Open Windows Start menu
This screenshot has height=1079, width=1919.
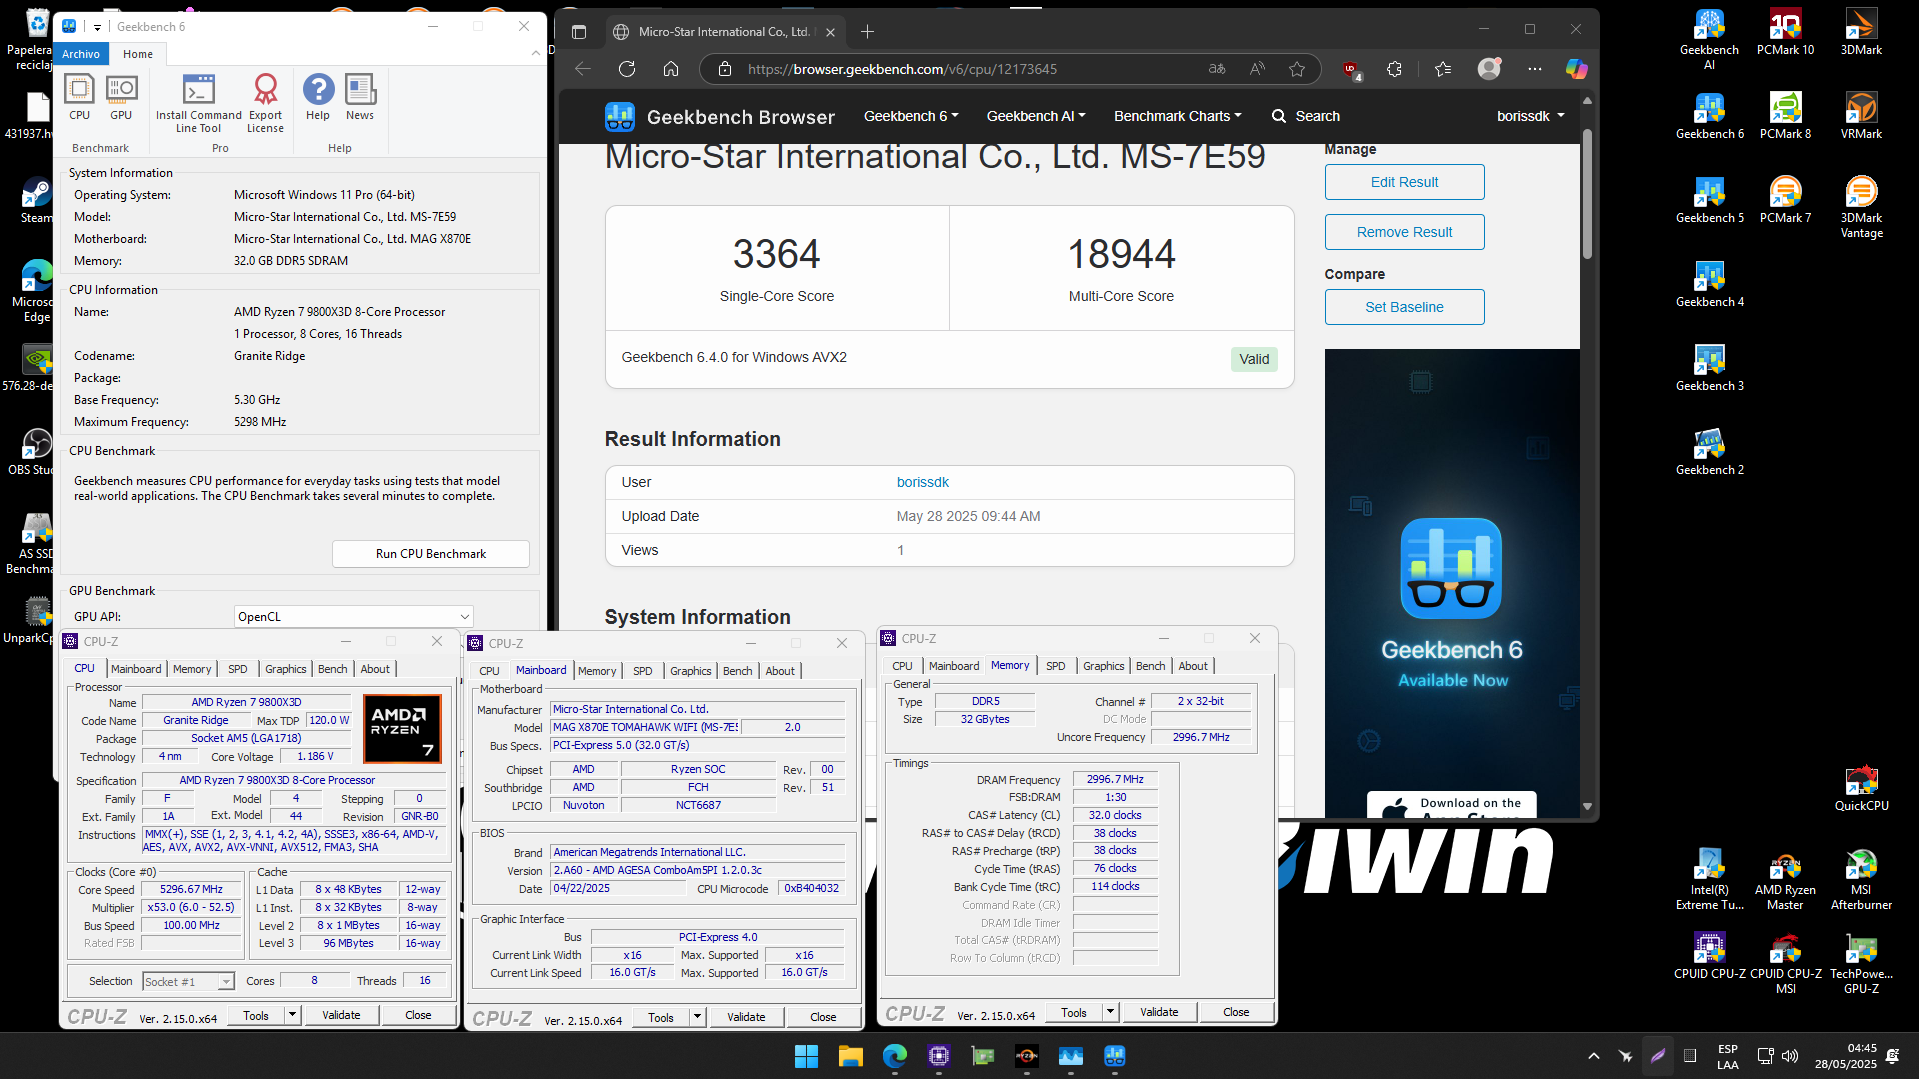[806, 1056]
